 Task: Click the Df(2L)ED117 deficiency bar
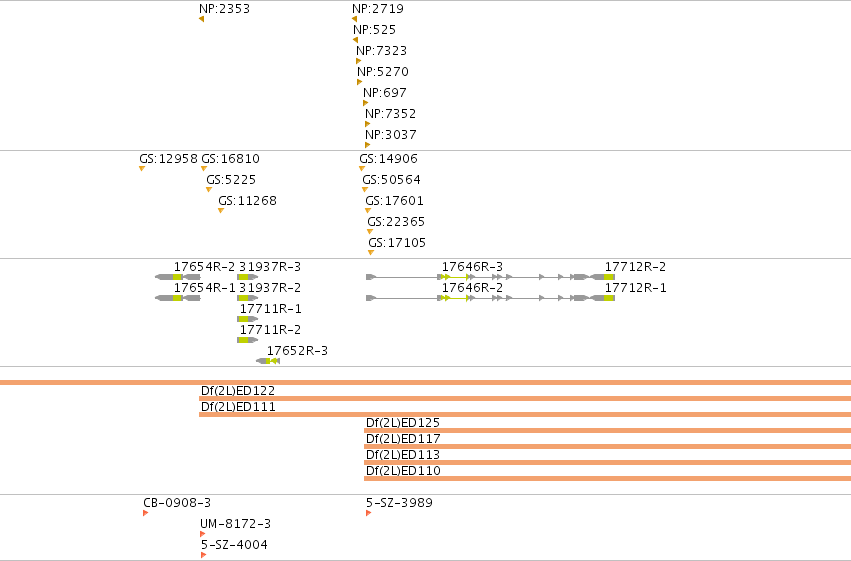(607, 447)
